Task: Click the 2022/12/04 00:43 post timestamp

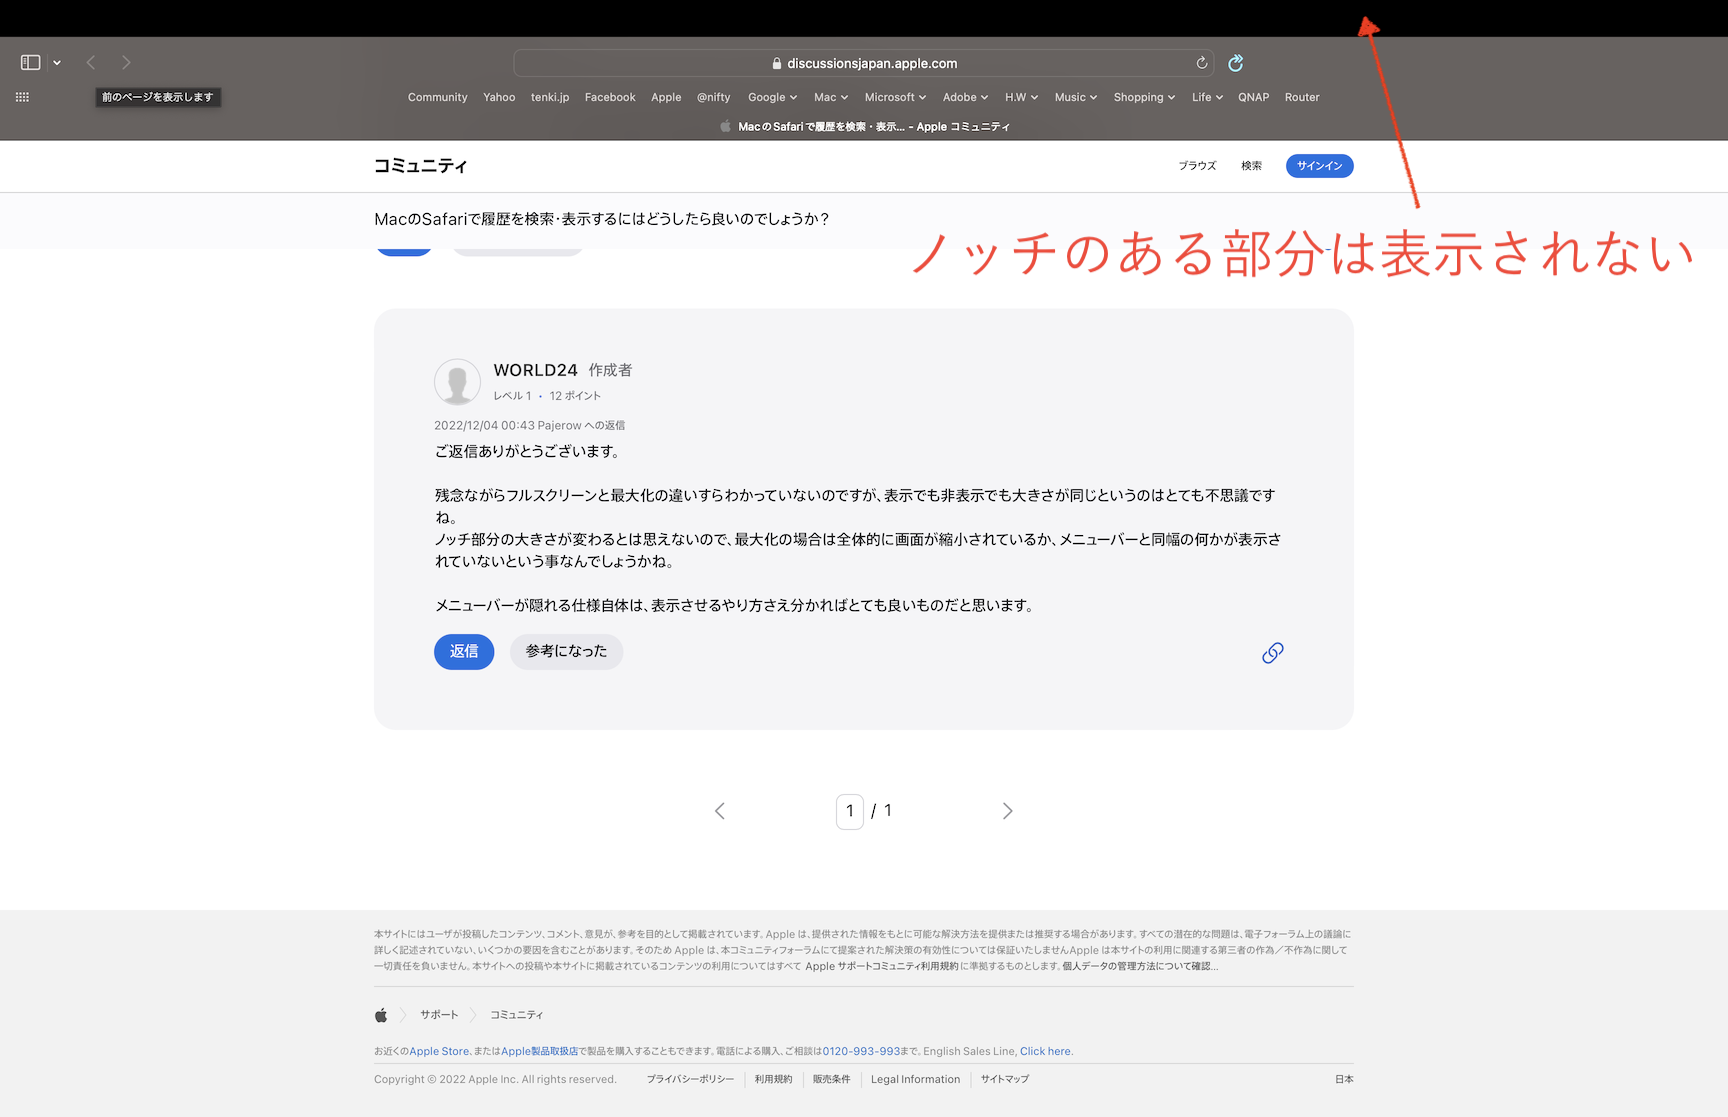Action: [484, 425]
